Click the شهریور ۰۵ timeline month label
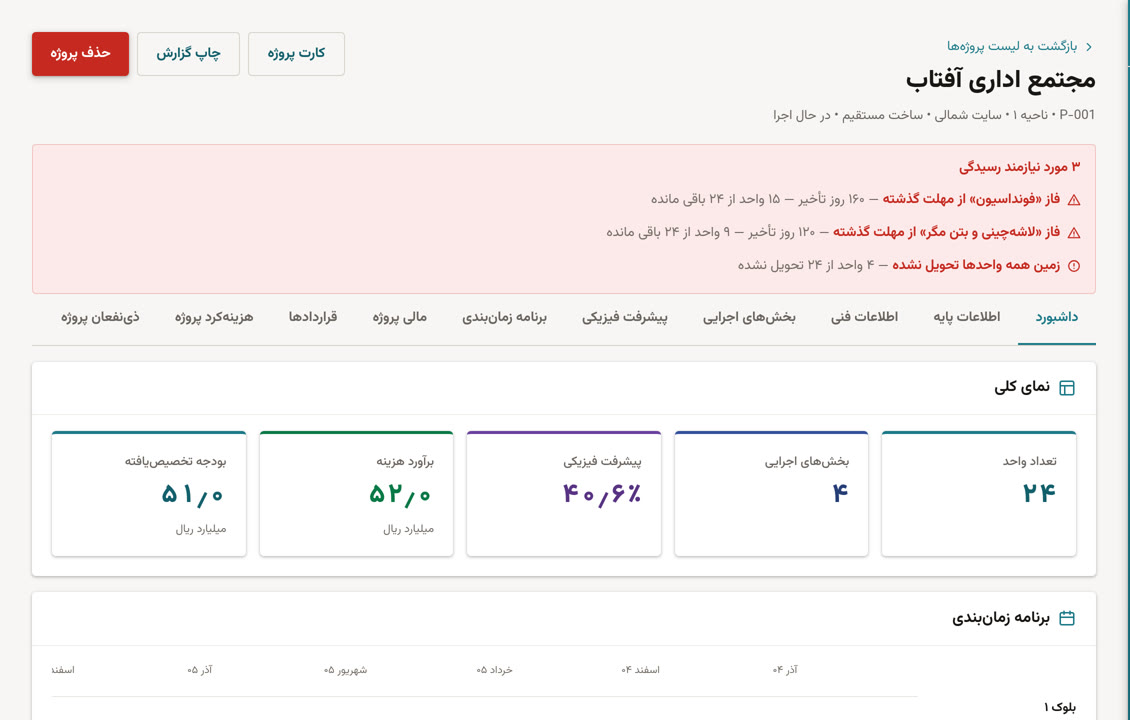This screenshot has height=720, width=1130. 345,670
